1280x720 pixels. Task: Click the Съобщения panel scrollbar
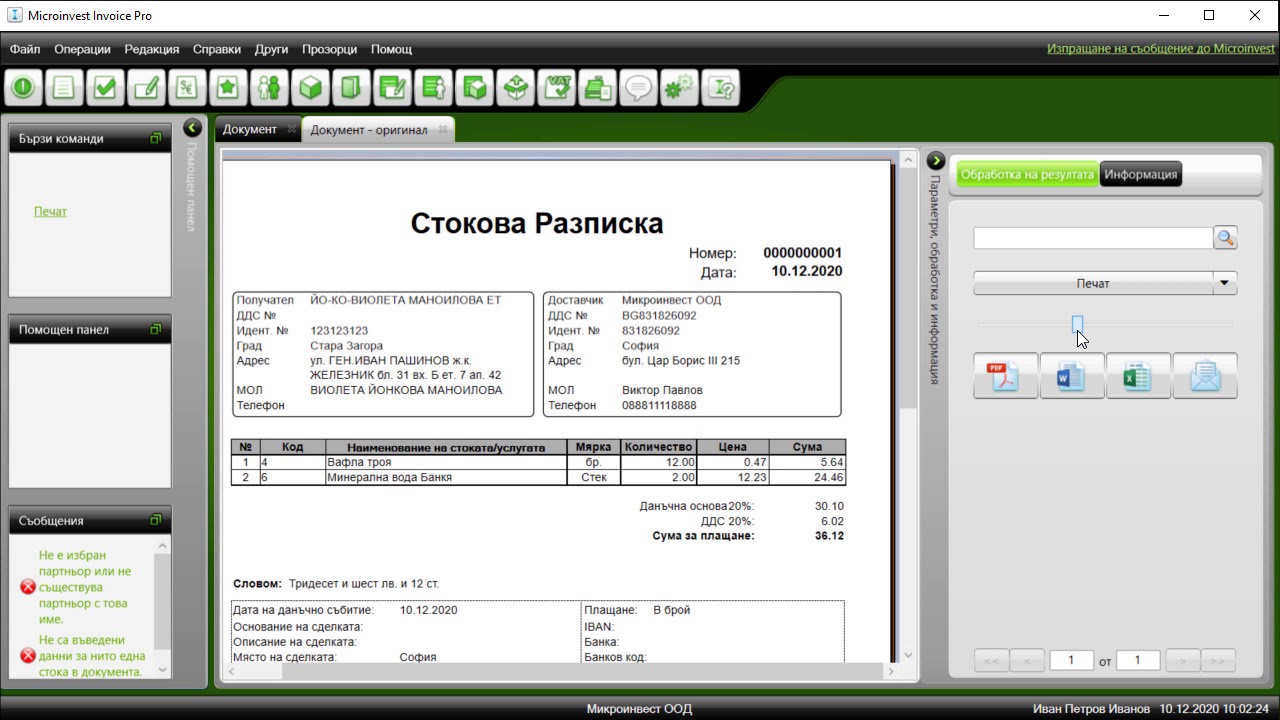162,606
